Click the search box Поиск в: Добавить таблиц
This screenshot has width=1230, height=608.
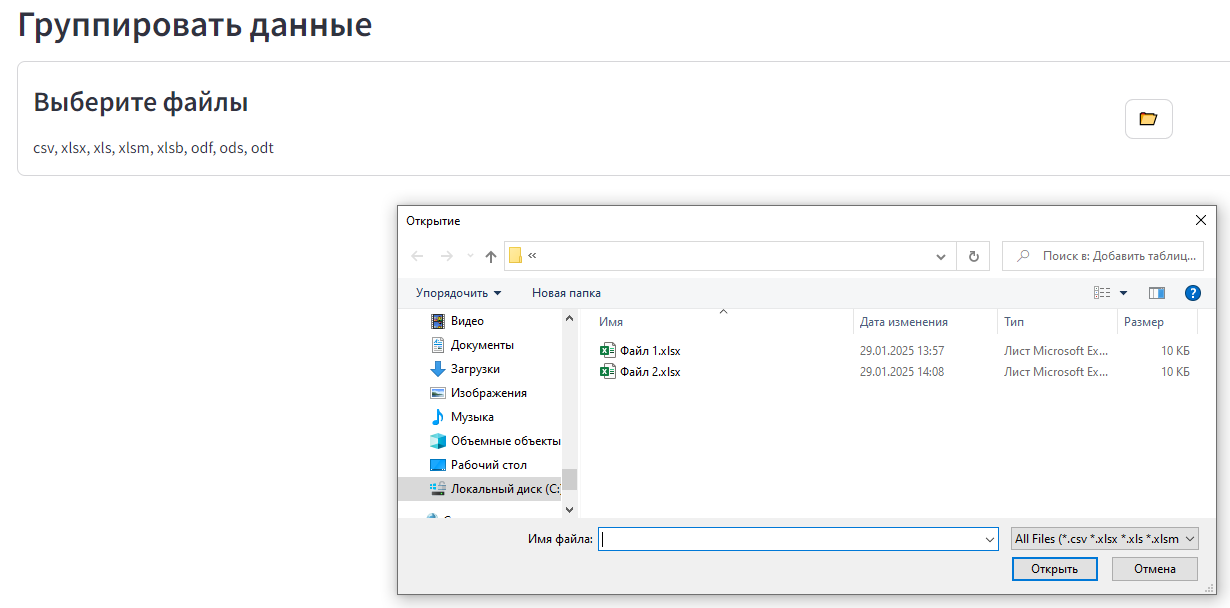point(1103,256)
